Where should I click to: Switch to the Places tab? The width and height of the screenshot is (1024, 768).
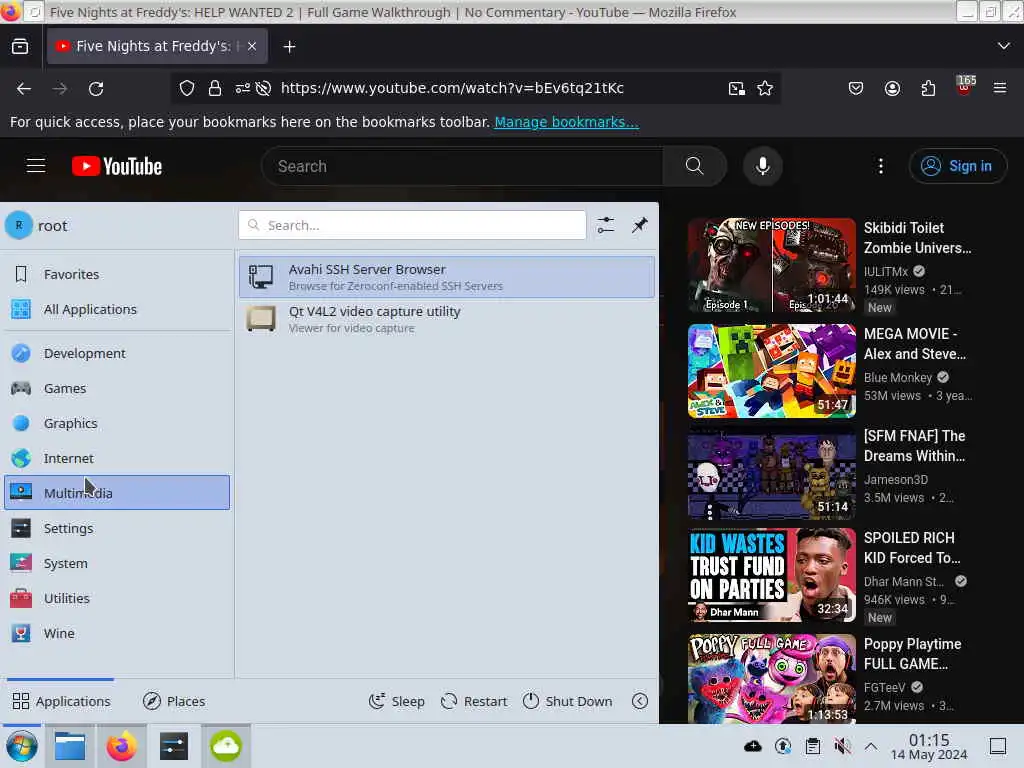pyautogui.click(x=174, y=701)
